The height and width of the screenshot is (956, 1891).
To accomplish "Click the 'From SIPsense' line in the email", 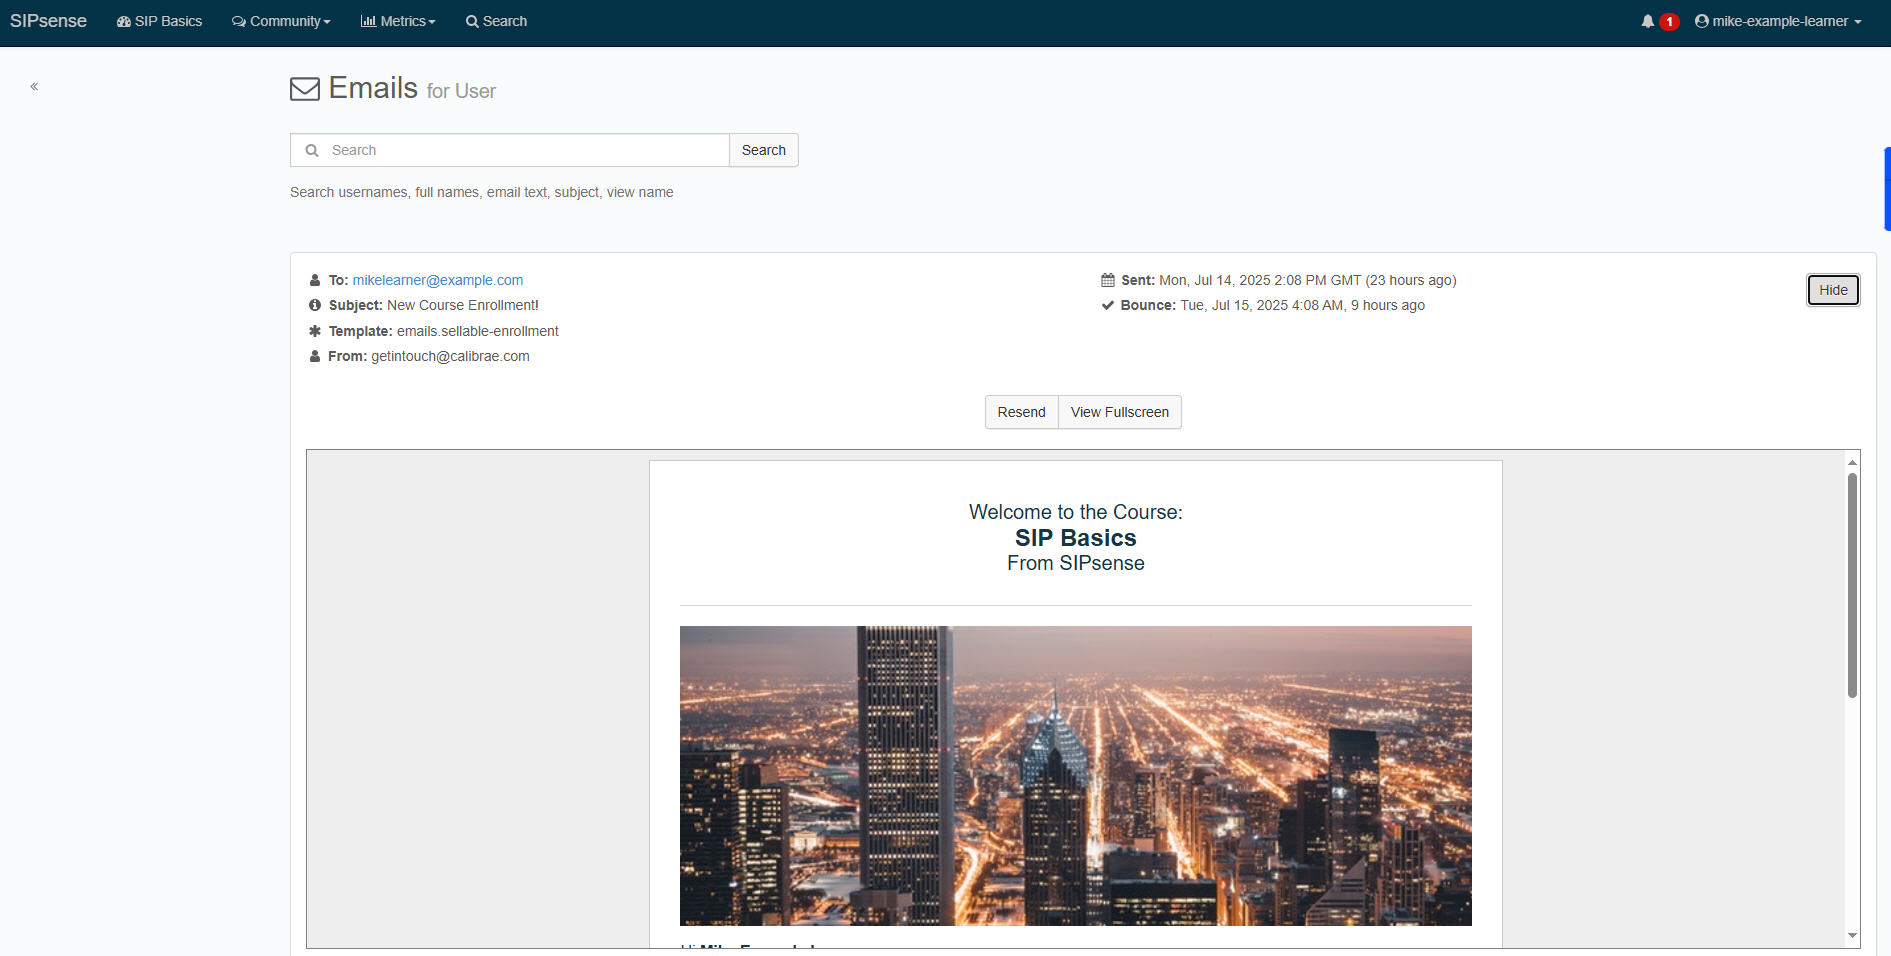I will click(1076, 563).
